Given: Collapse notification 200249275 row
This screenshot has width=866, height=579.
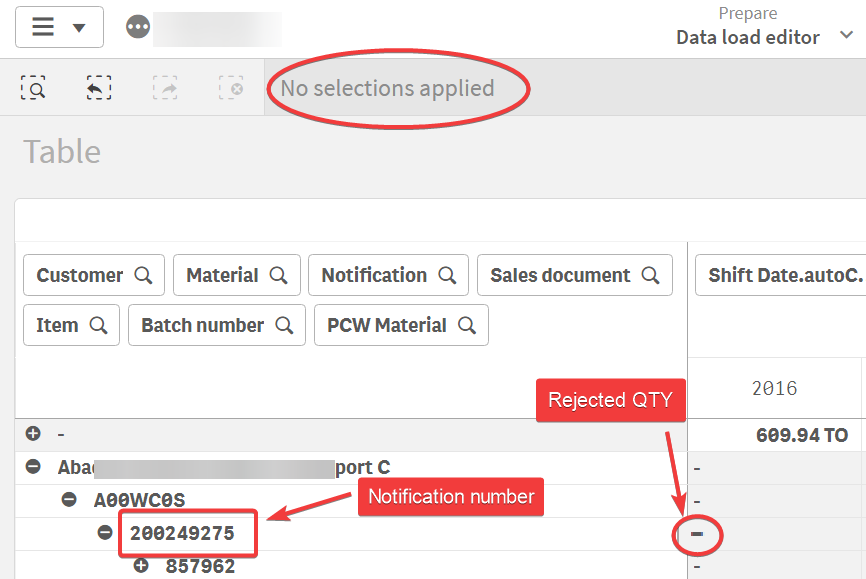Looking at the screenshot, I should pos(105,533).
